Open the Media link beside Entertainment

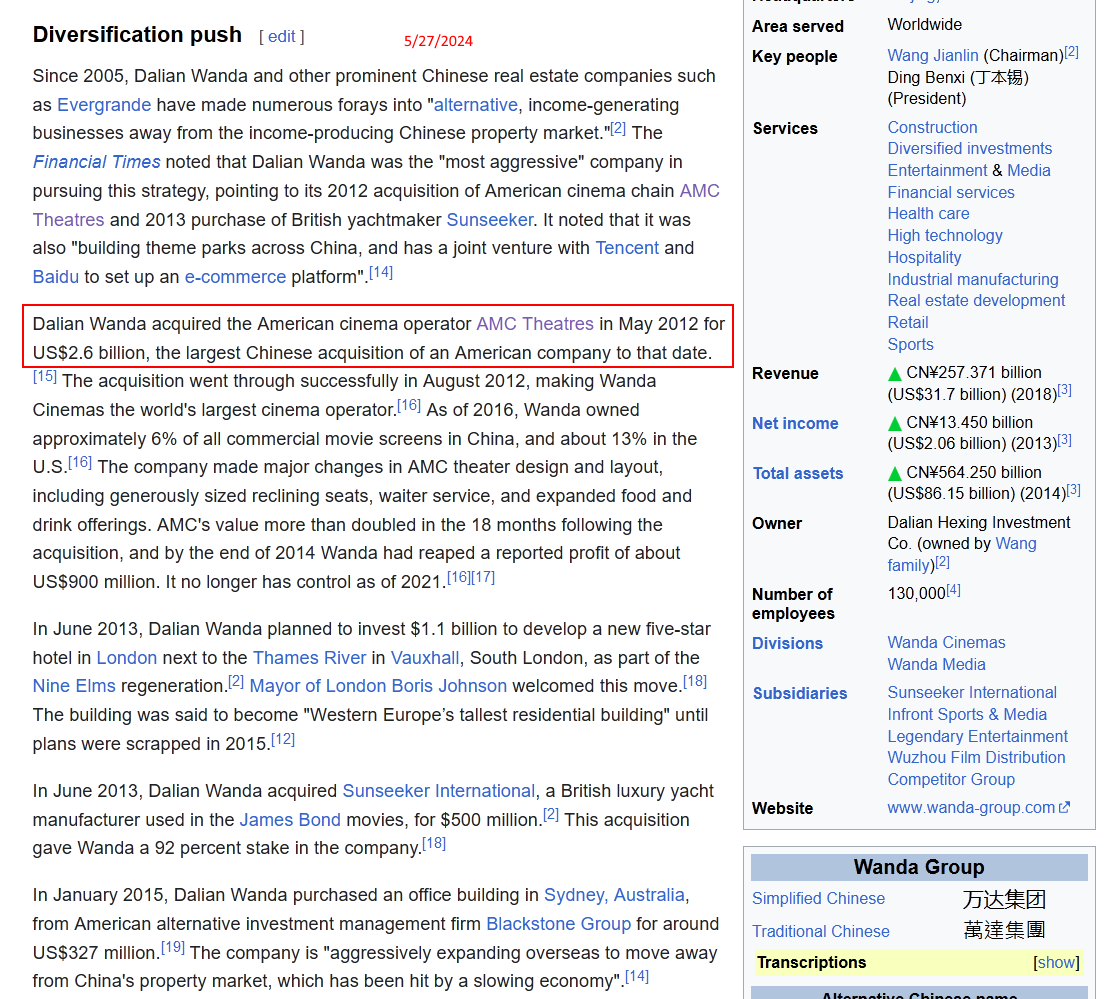[x=1029, y=170]
